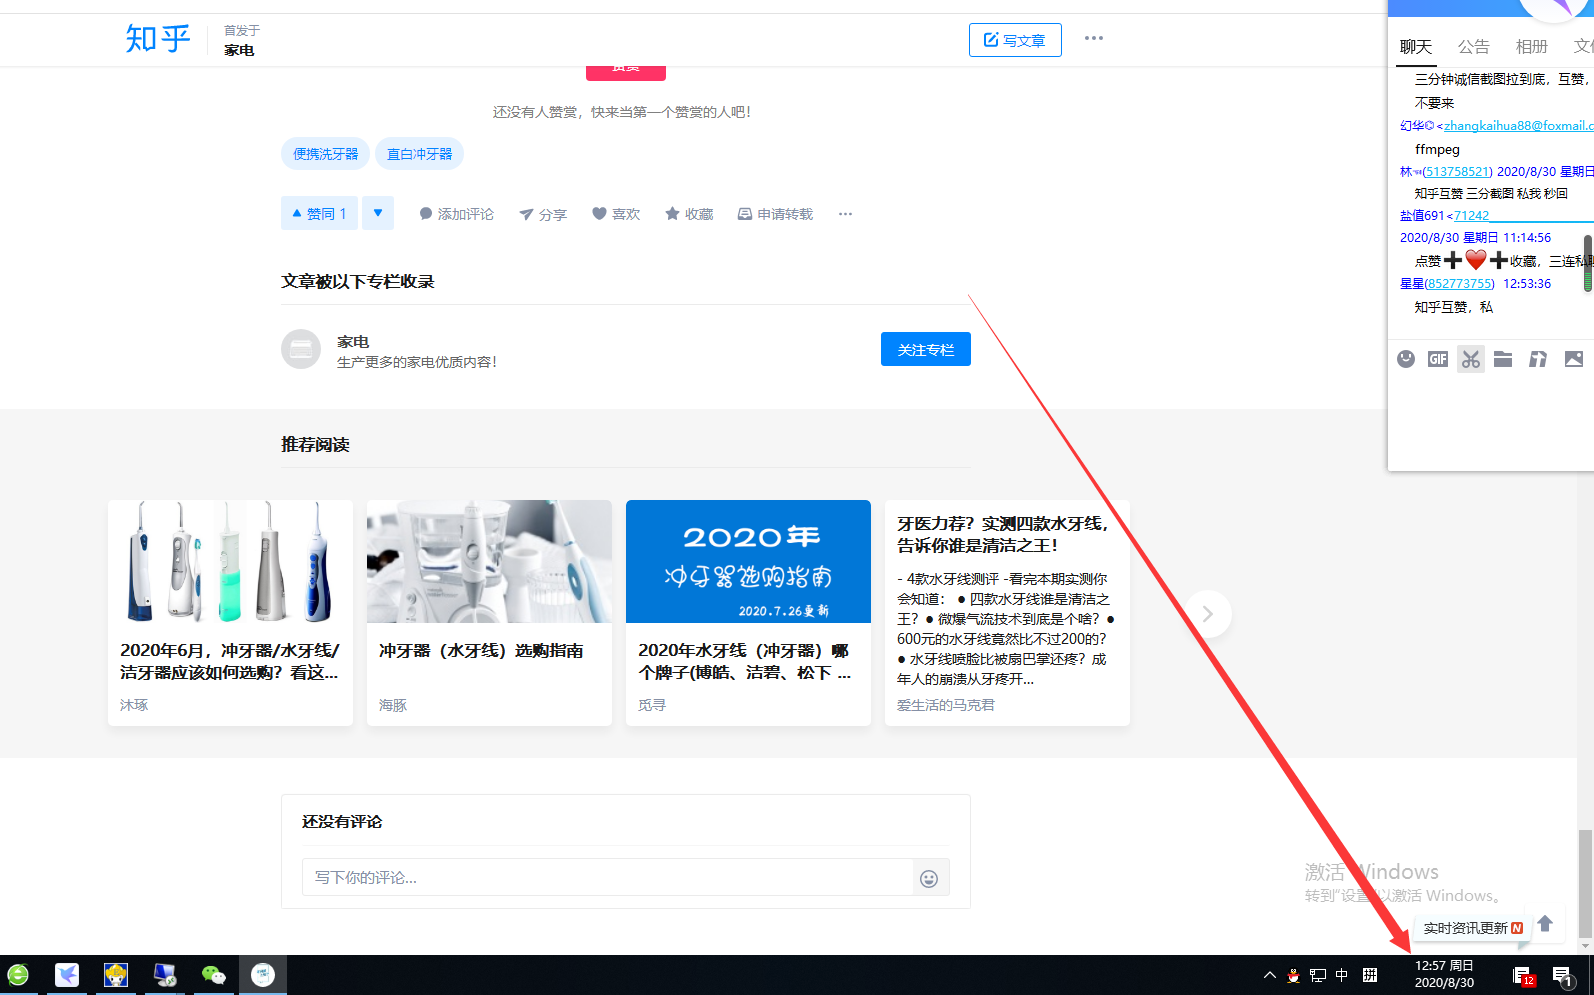The height and width of the screenshot is (995, 1594).
Task: Toggle 喜欢 like on the article
Action: pyautogui.click(x=616, y=214)
